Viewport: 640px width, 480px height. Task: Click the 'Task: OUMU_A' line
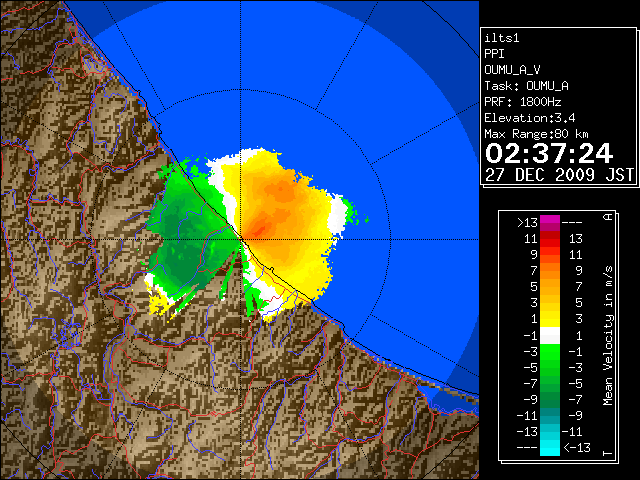click(x=527, y=86)
